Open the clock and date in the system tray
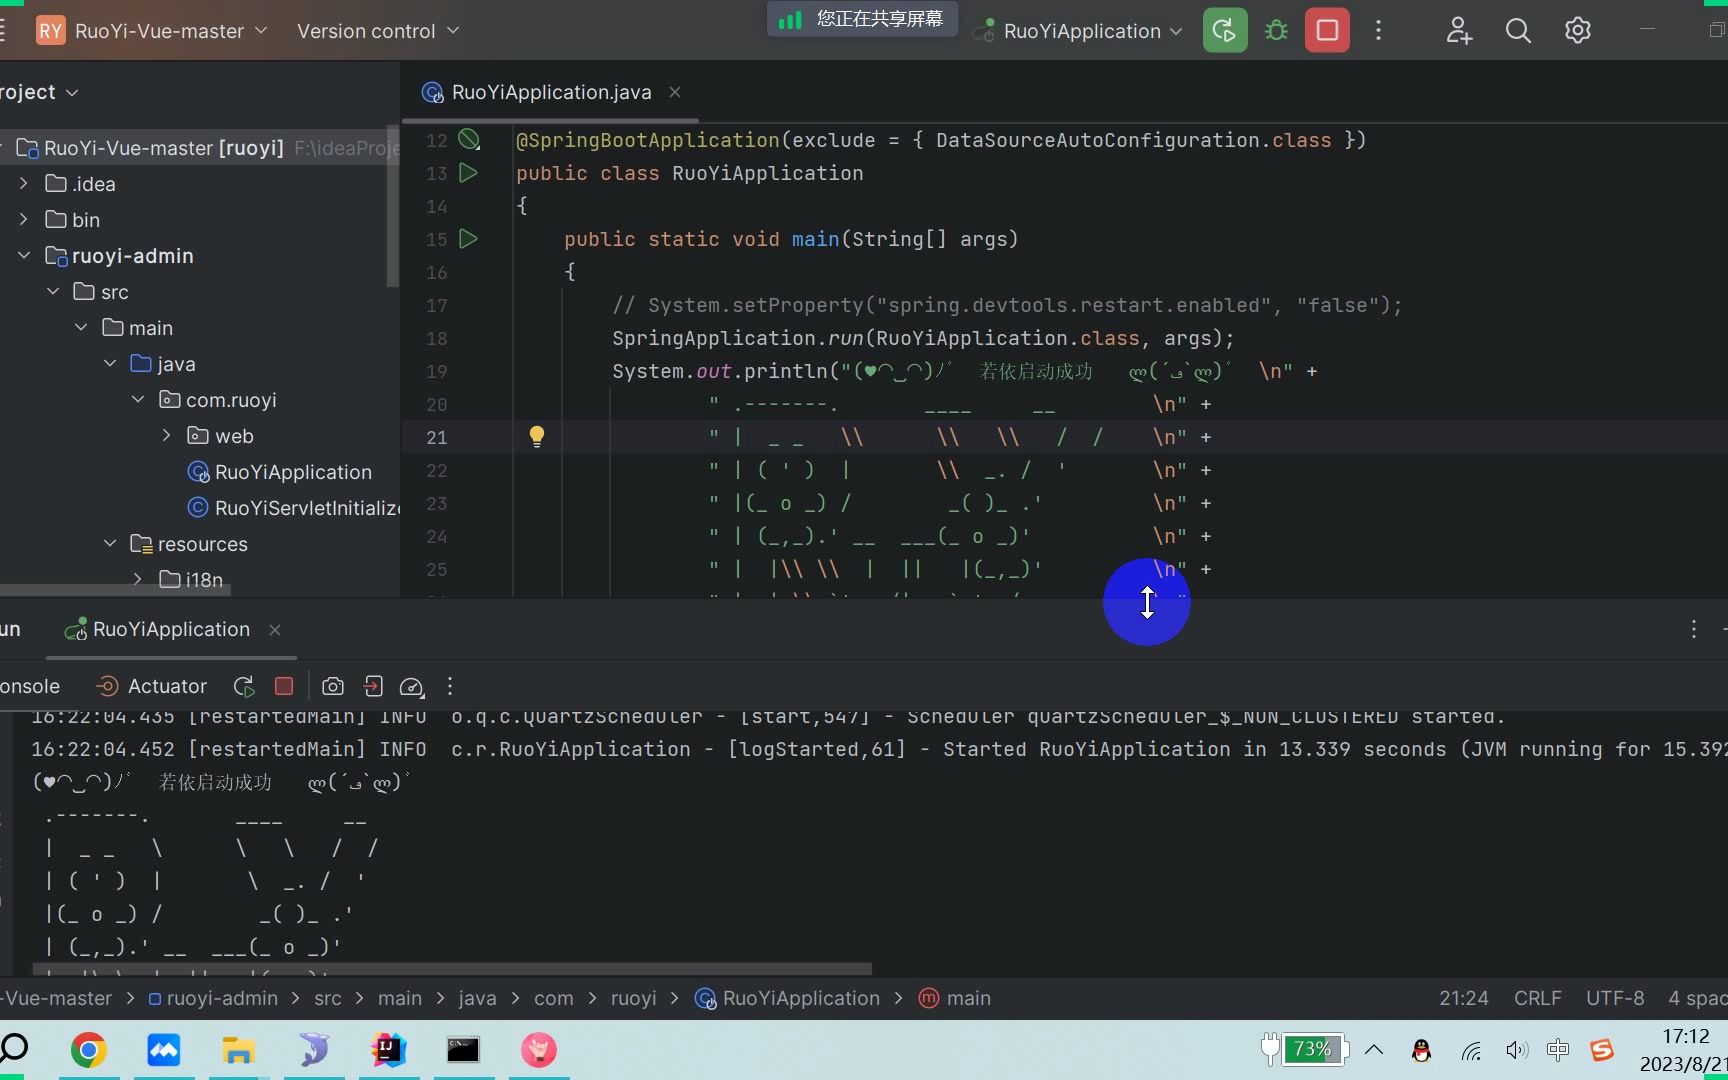The height and width of the screenshot is (1080, 1728). click(x=1685, y=1050)
